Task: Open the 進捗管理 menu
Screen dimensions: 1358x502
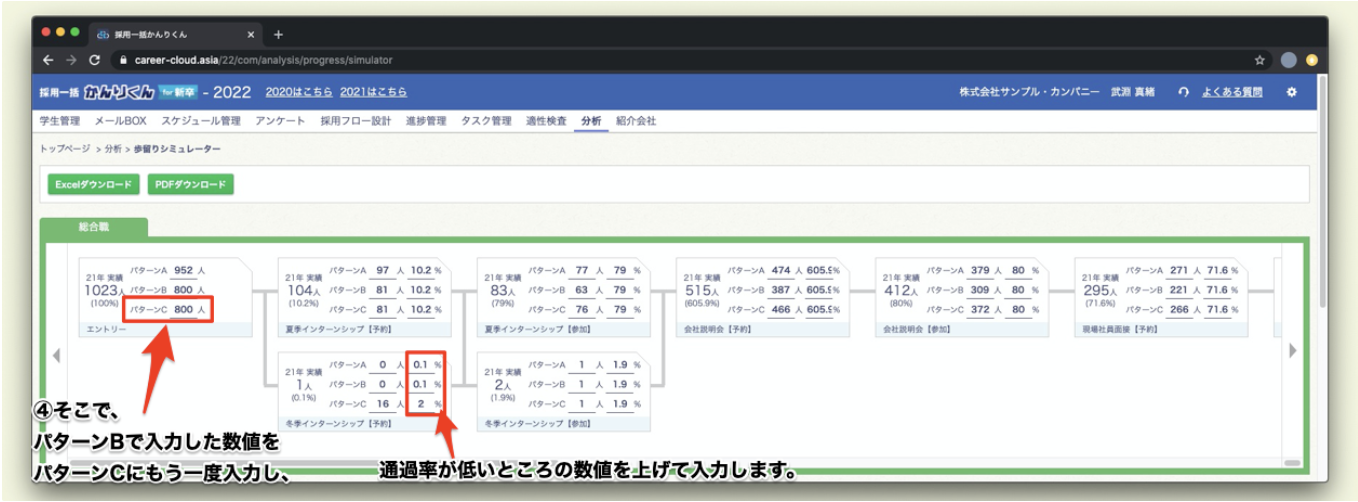Action: pos(426,121)
